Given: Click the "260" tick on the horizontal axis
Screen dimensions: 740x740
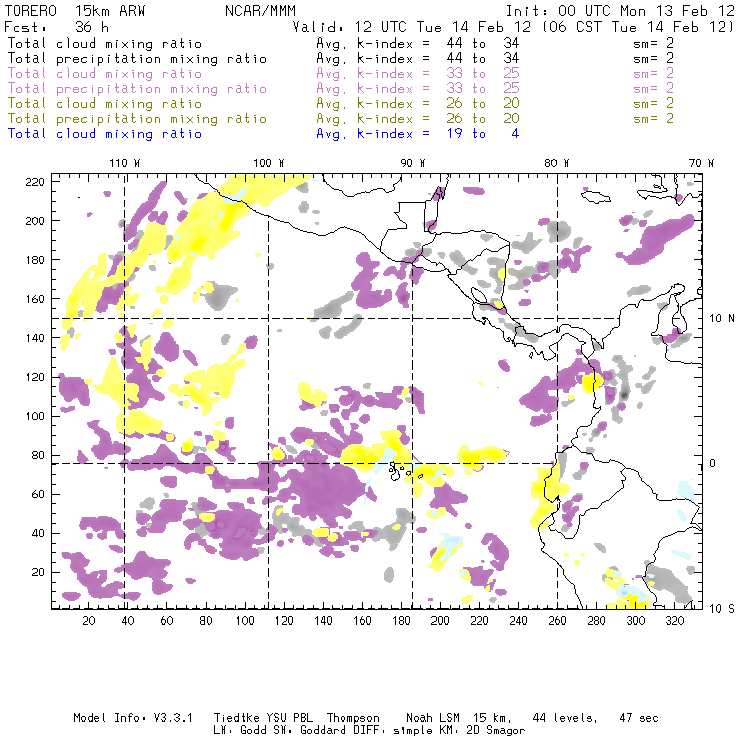Looking at the screenshot, I should (557, 621).
